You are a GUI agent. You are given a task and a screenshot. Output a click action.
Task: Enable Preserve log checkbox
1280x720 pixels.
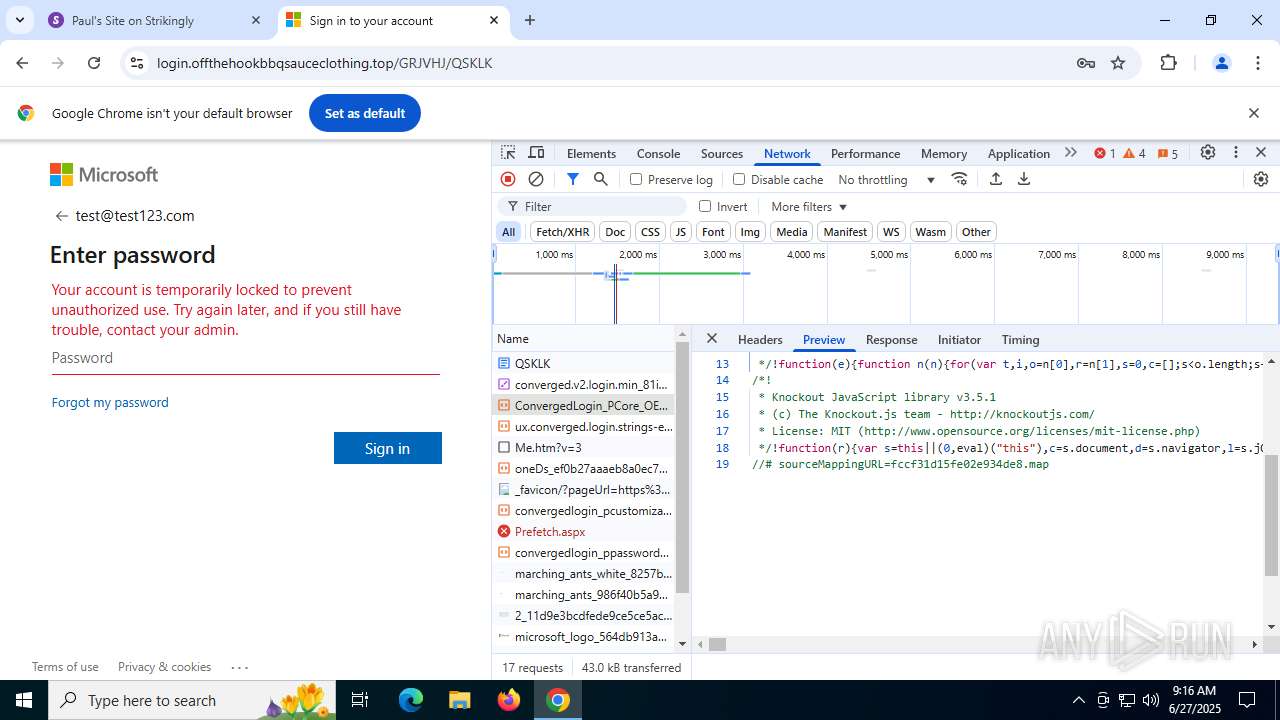point(636,179)
